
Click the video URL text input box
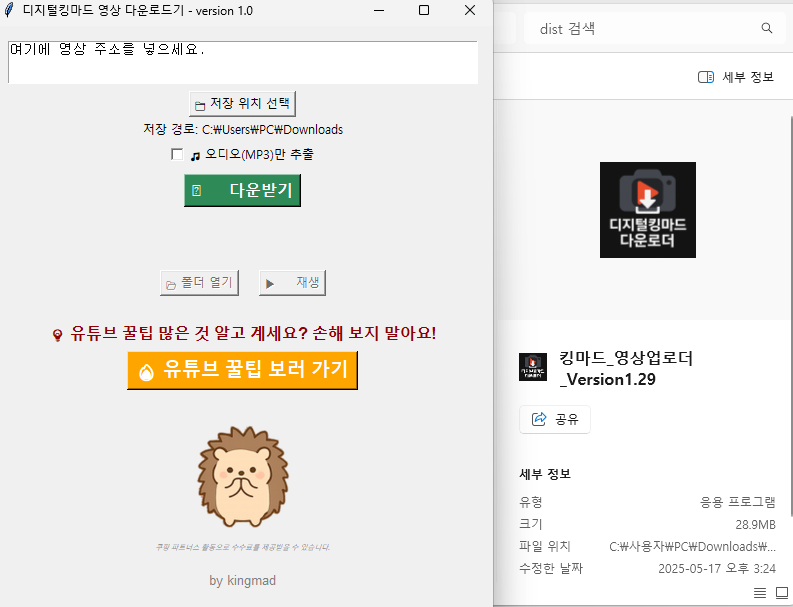(243, 62)
